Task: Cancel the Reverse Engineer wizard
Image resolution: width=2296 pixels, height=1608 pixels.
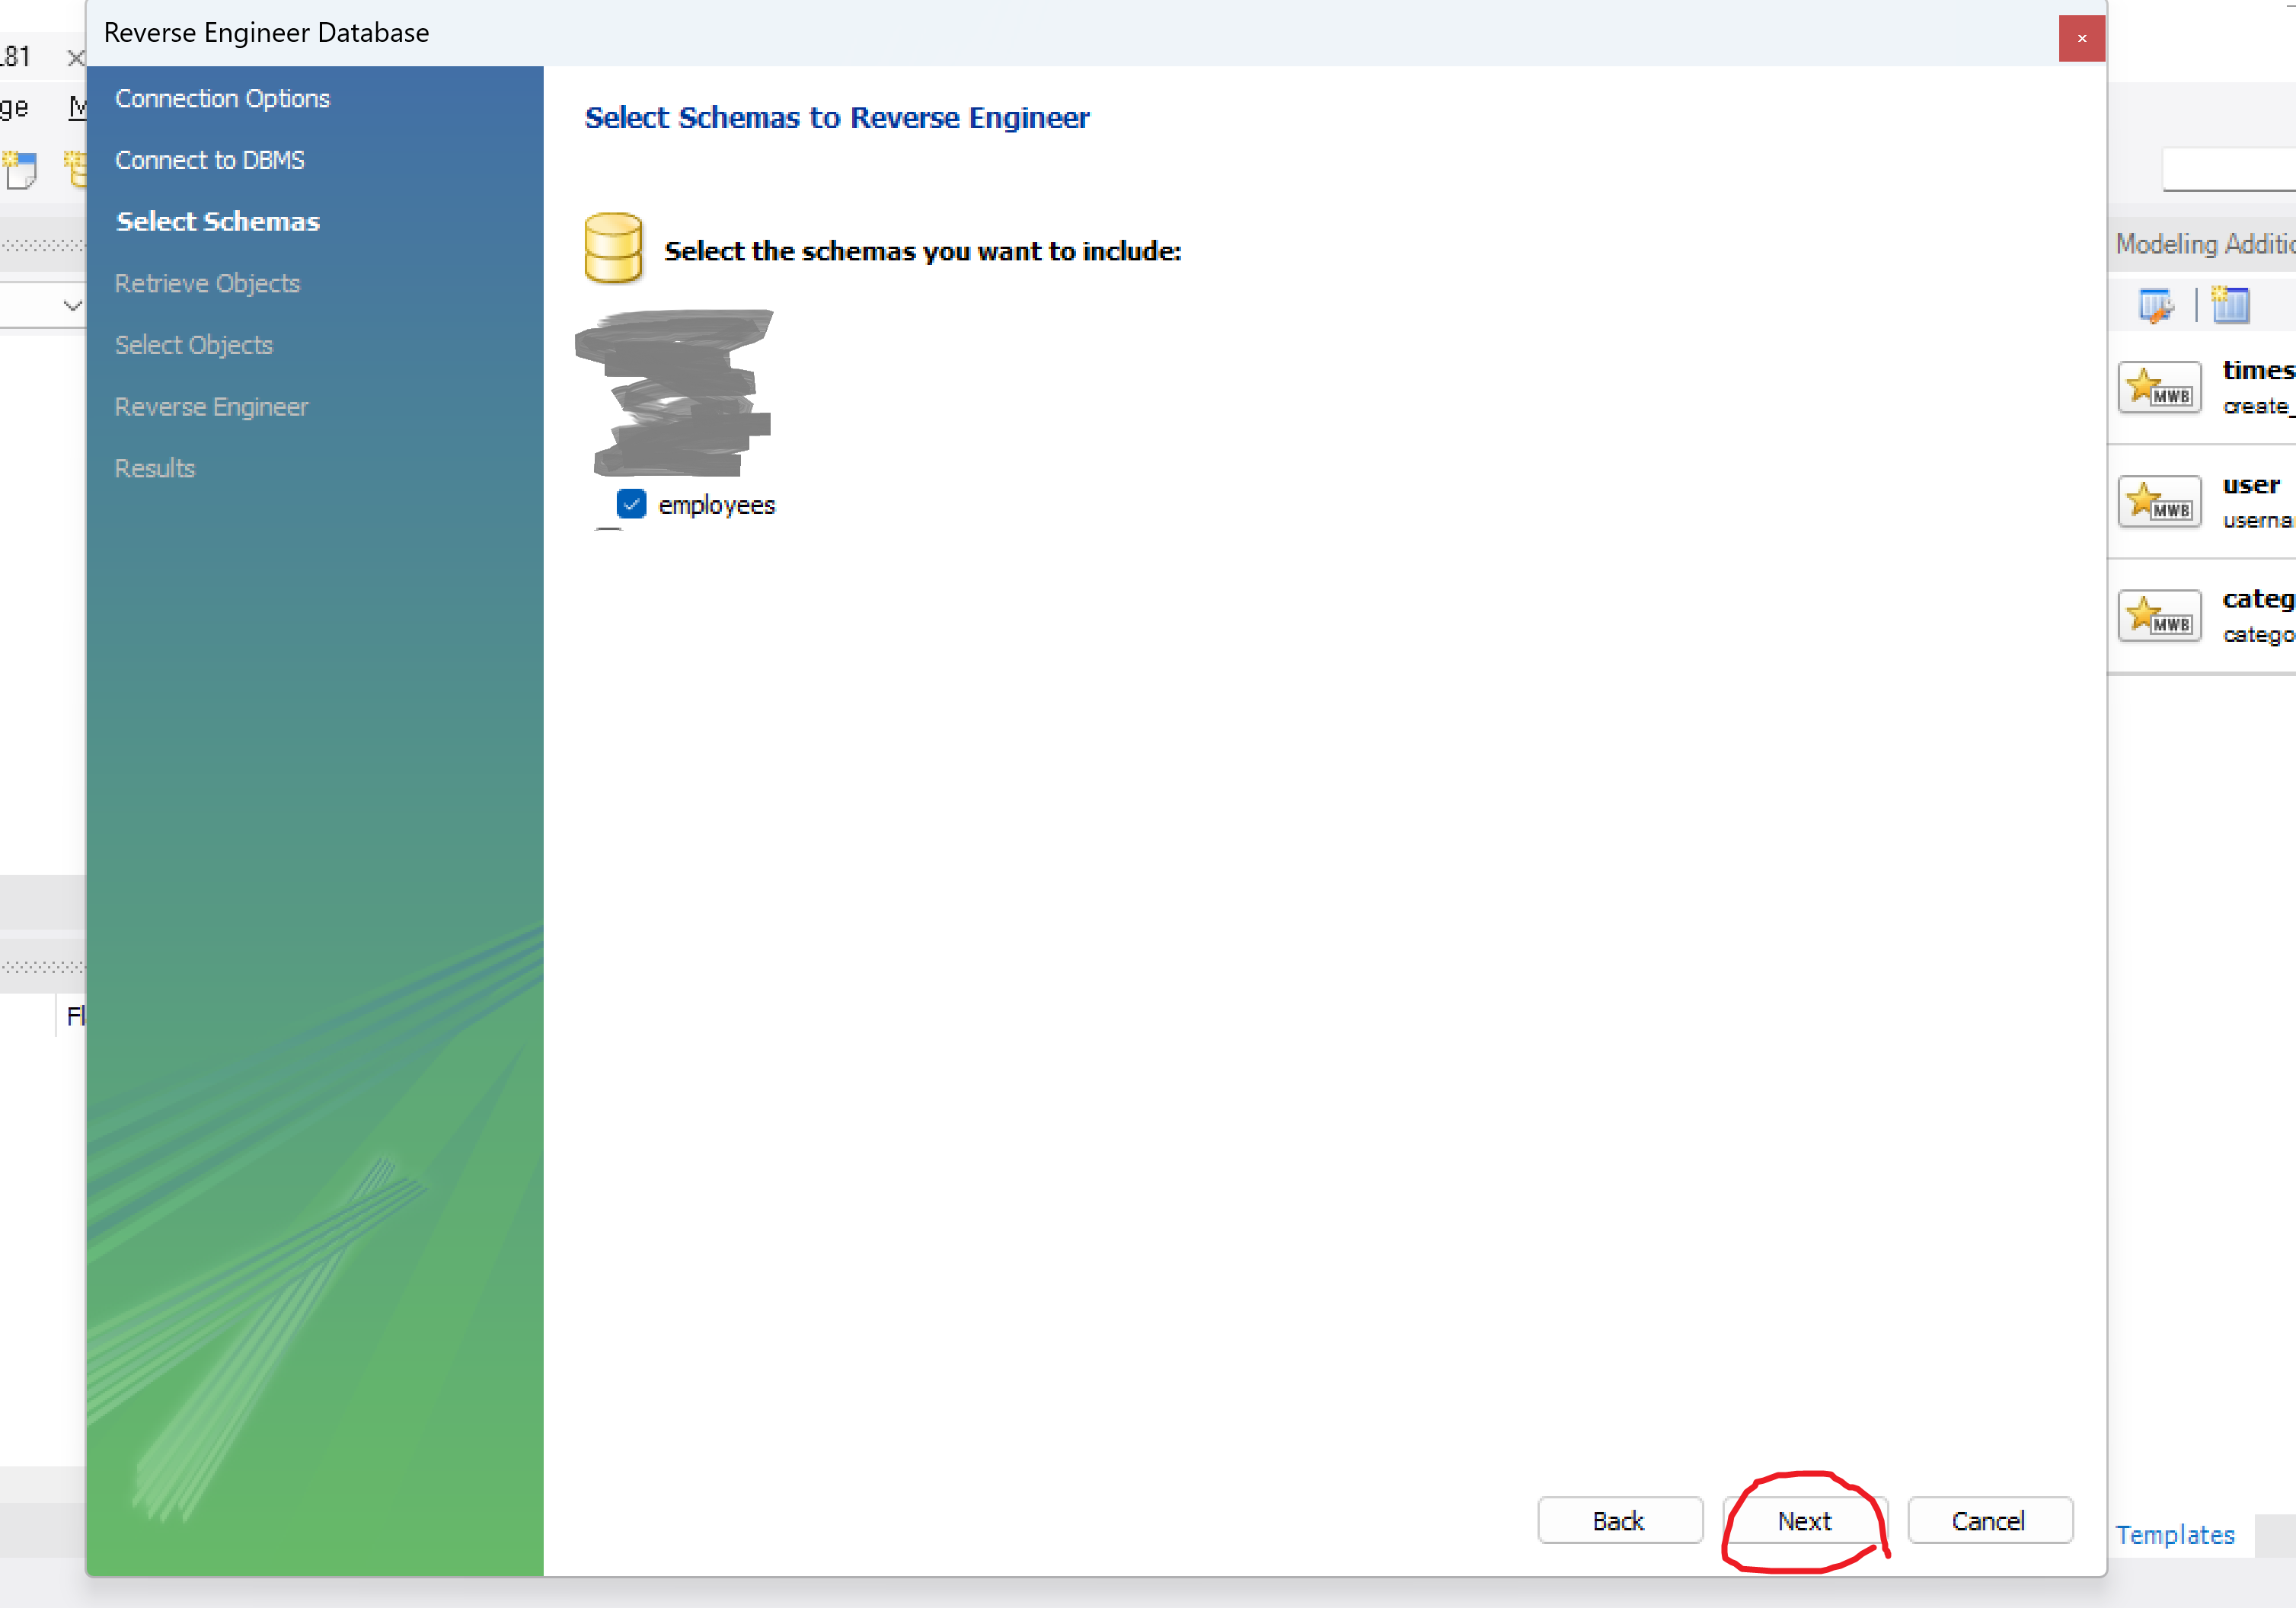Action: tap(1988, 1520)
